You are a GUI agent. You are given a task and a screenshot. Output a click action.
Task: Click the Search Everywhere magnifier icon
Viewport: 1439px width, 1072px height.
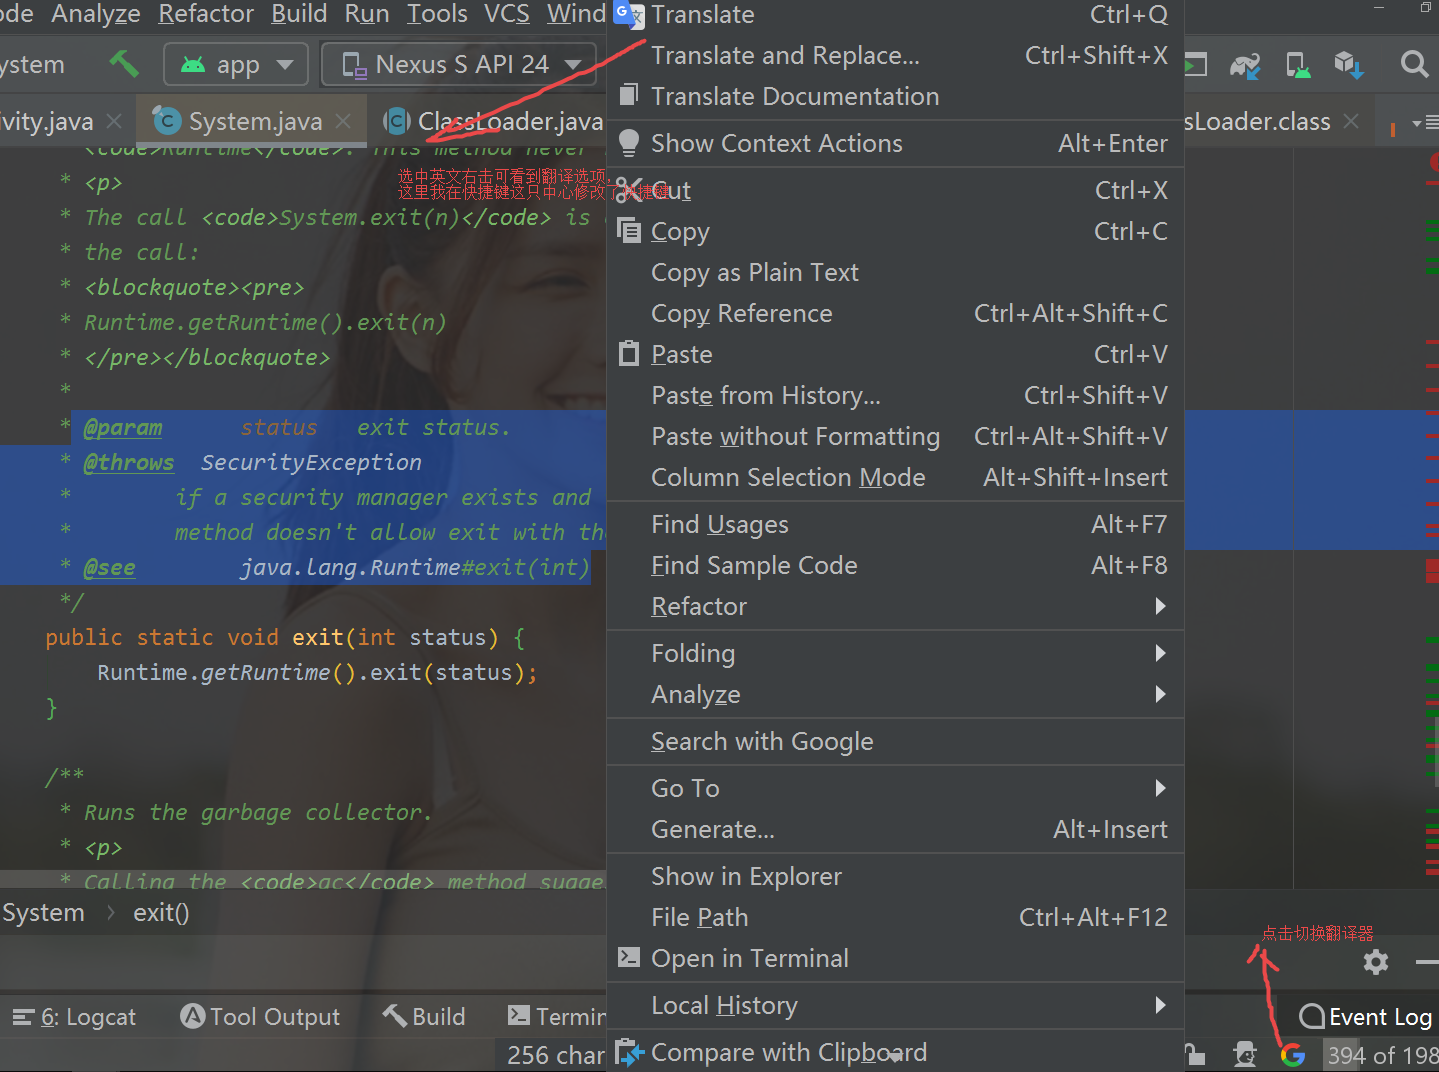(1414, 65)
